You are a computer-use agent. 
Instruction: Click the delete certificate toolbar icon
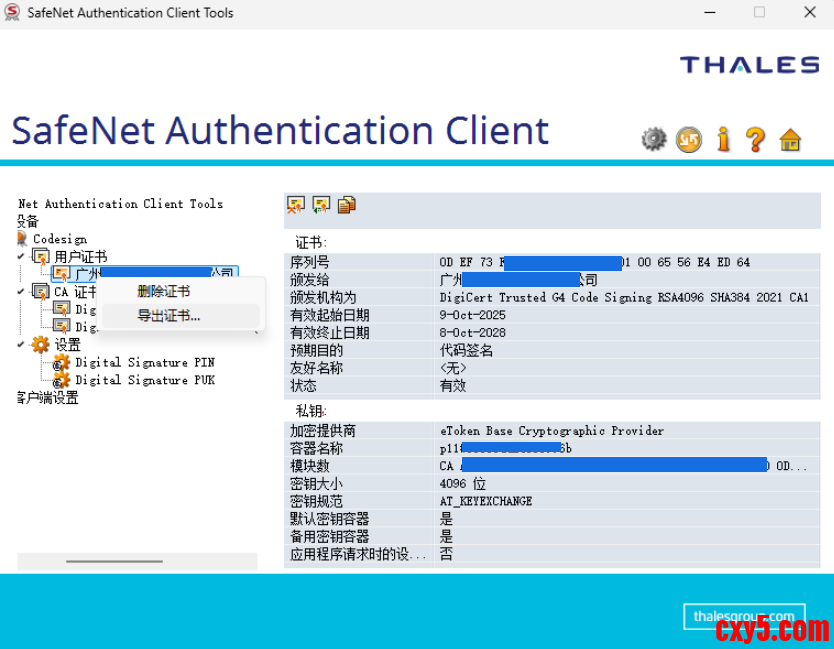pos(296,205)
